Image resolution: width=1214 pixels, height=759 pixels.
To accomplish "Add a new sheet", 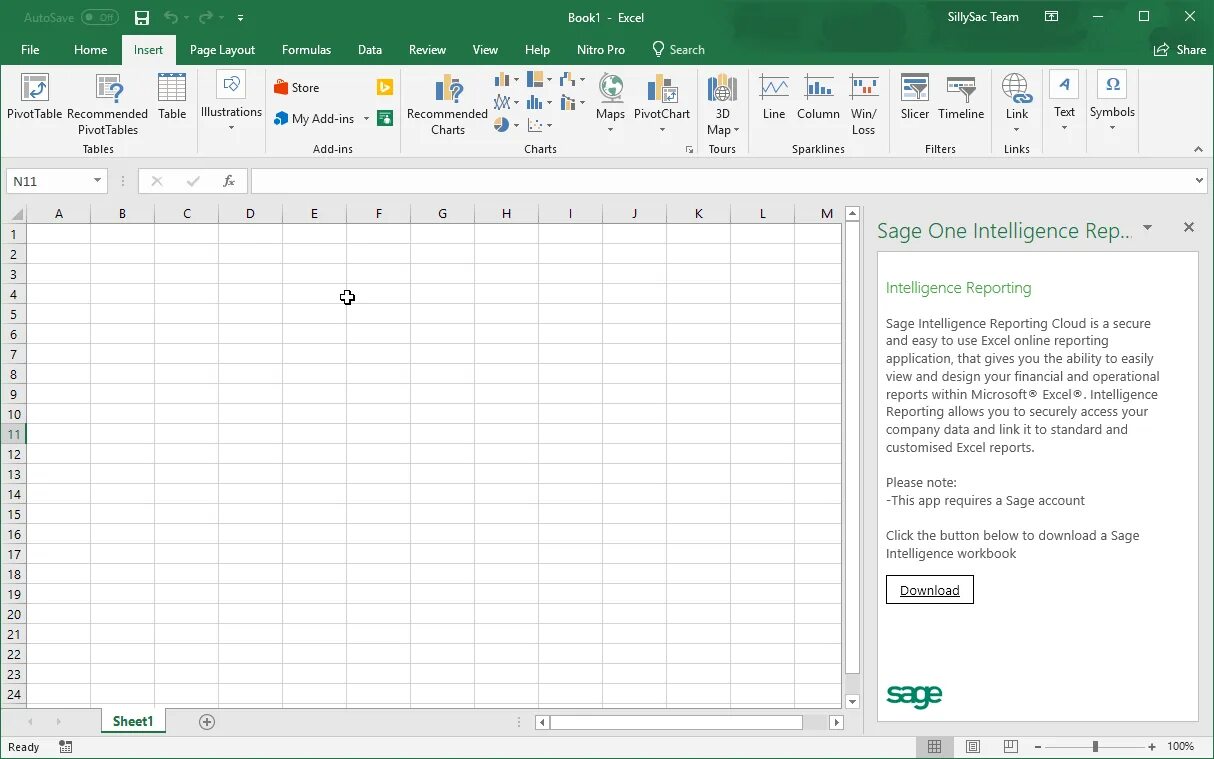I will click(207, 721).
